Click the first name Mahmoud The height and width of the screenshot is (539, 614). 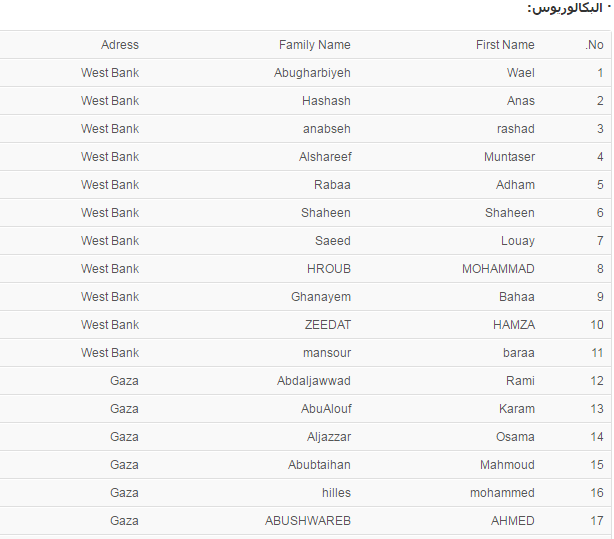coord(507,465)
